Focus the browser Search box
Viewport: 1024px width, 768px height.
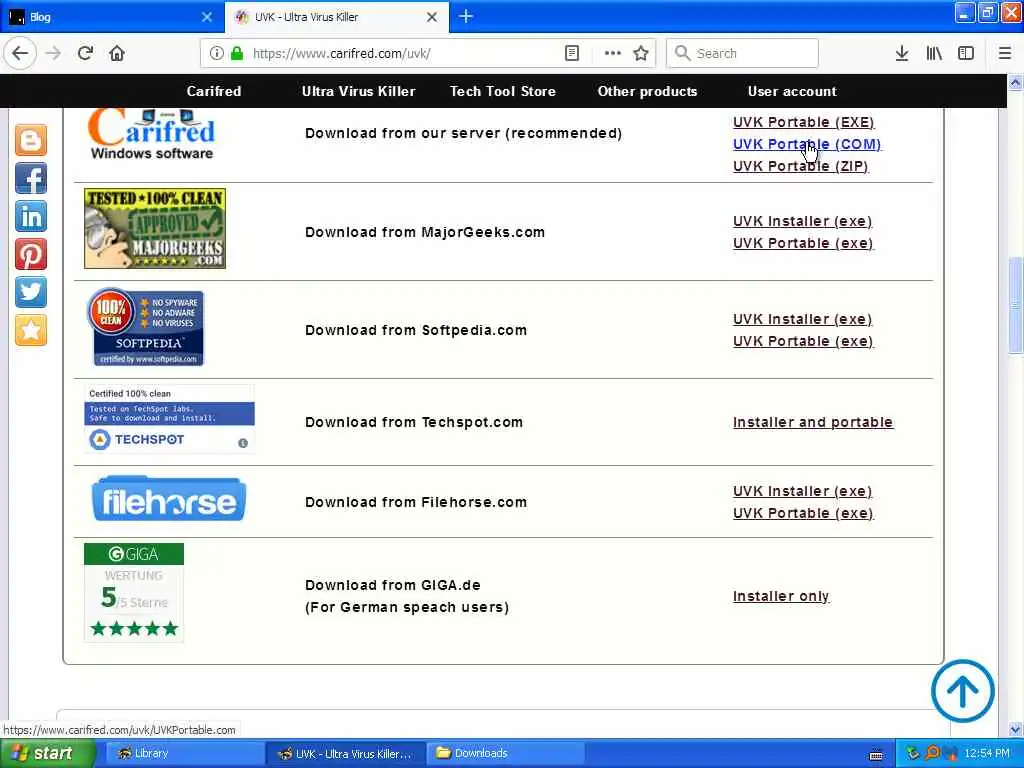(x=742, y=54)
